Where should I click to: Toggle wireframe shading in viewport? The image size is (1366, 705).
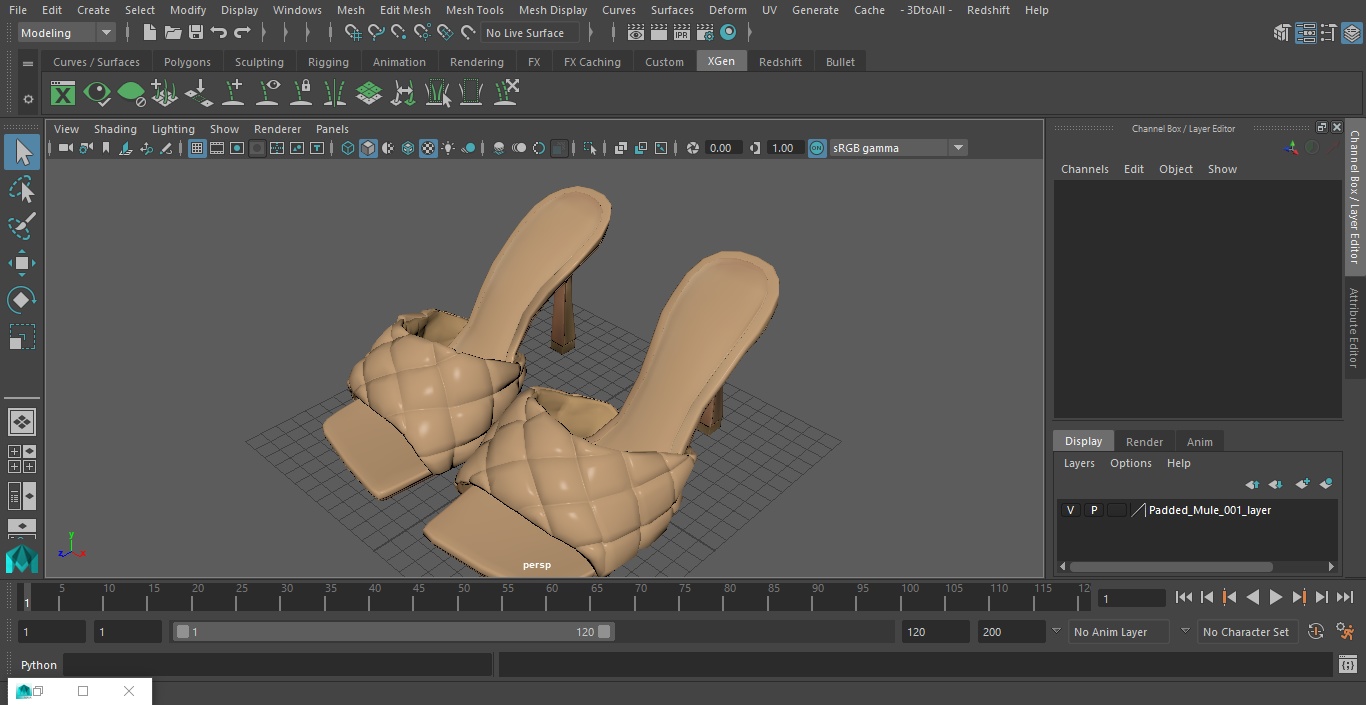348,148
